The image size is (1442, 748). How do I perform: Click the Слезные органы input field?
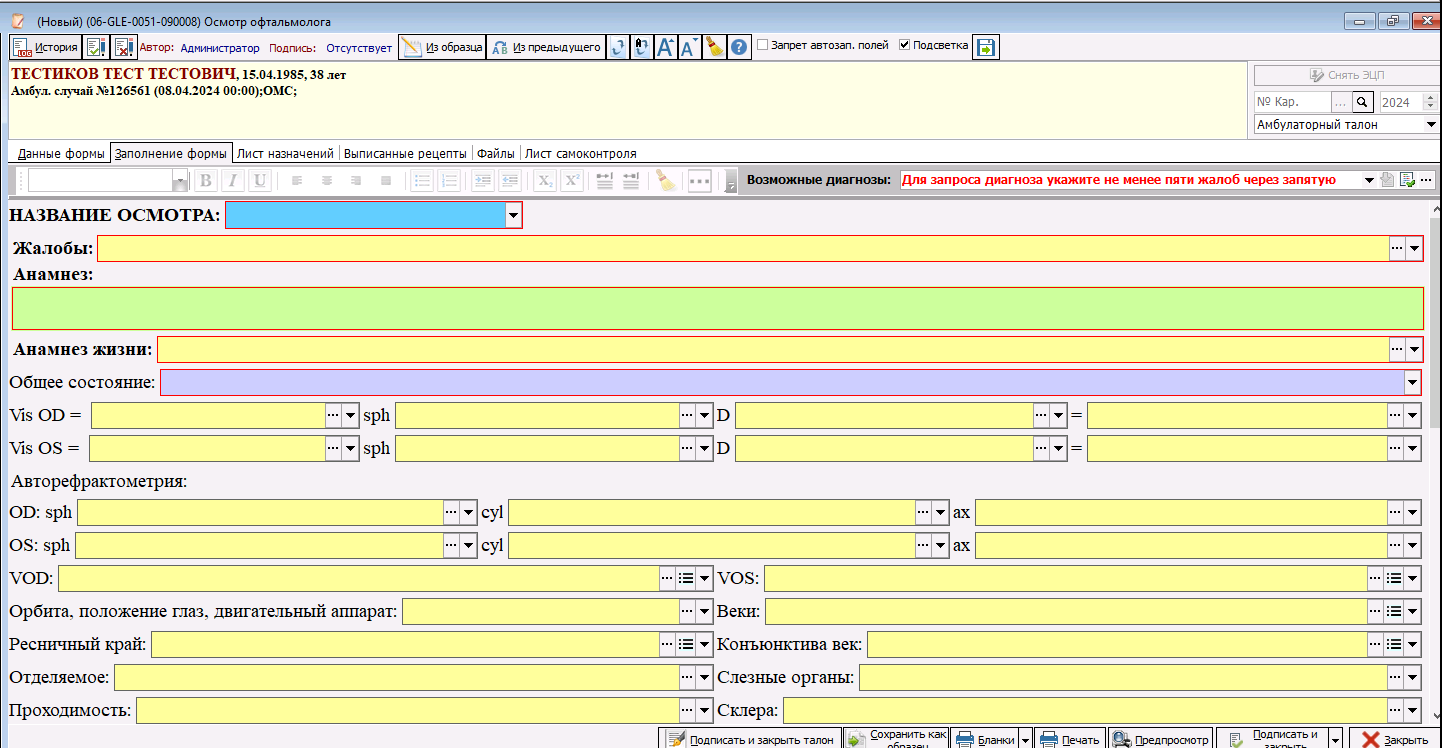(x=1123, y=678)
